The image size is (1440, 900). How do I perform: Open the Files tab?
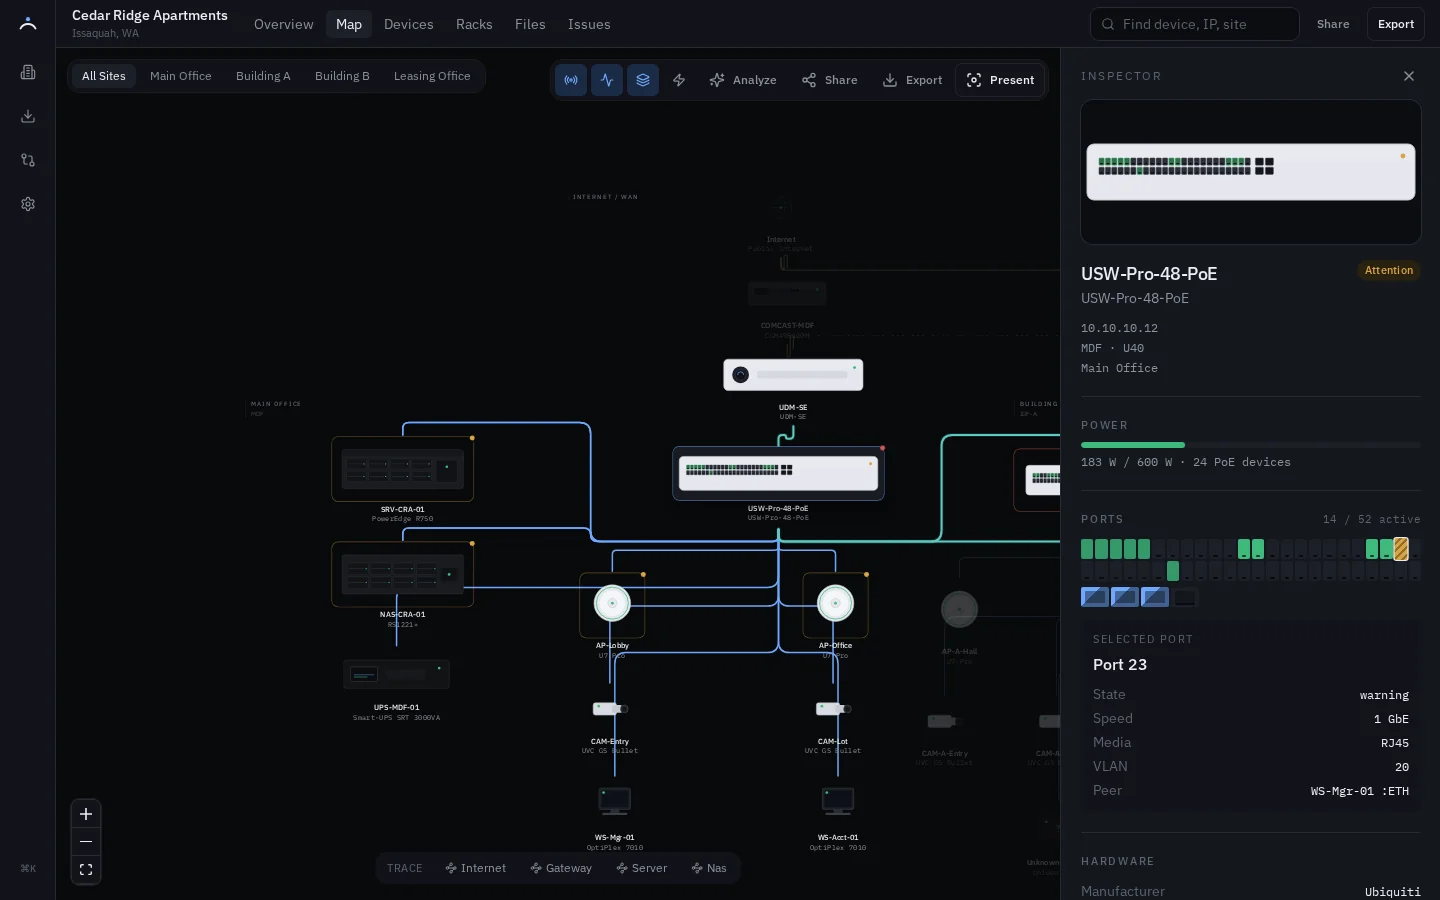point(530,24)
